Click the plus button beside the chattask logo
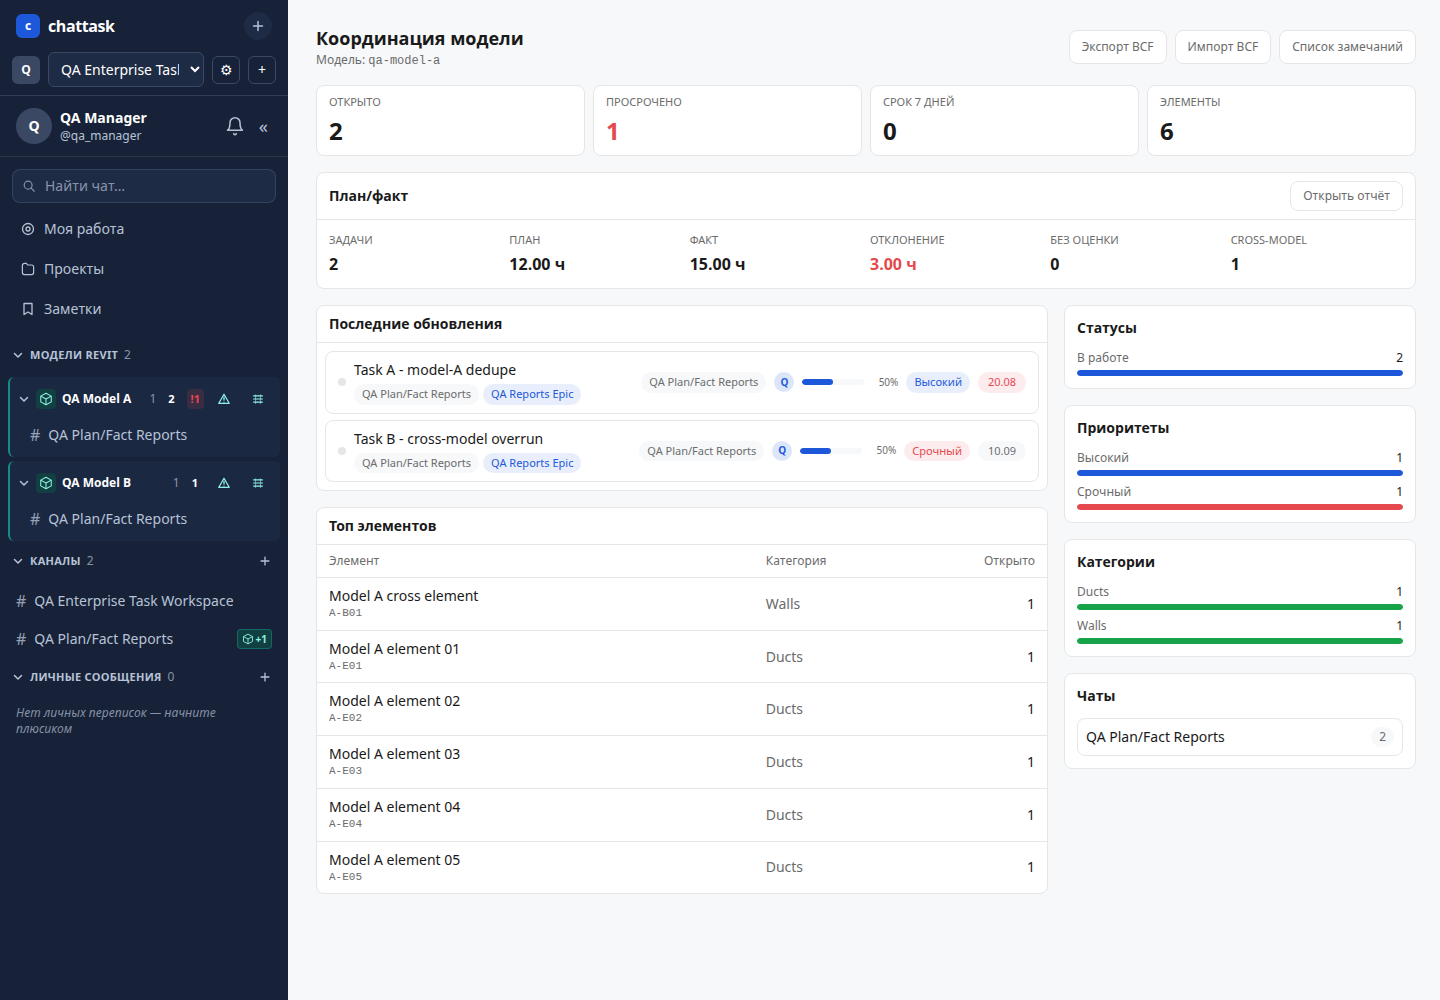The image size is (1440, 1000). pyautogui.click(x=258, y=26)
